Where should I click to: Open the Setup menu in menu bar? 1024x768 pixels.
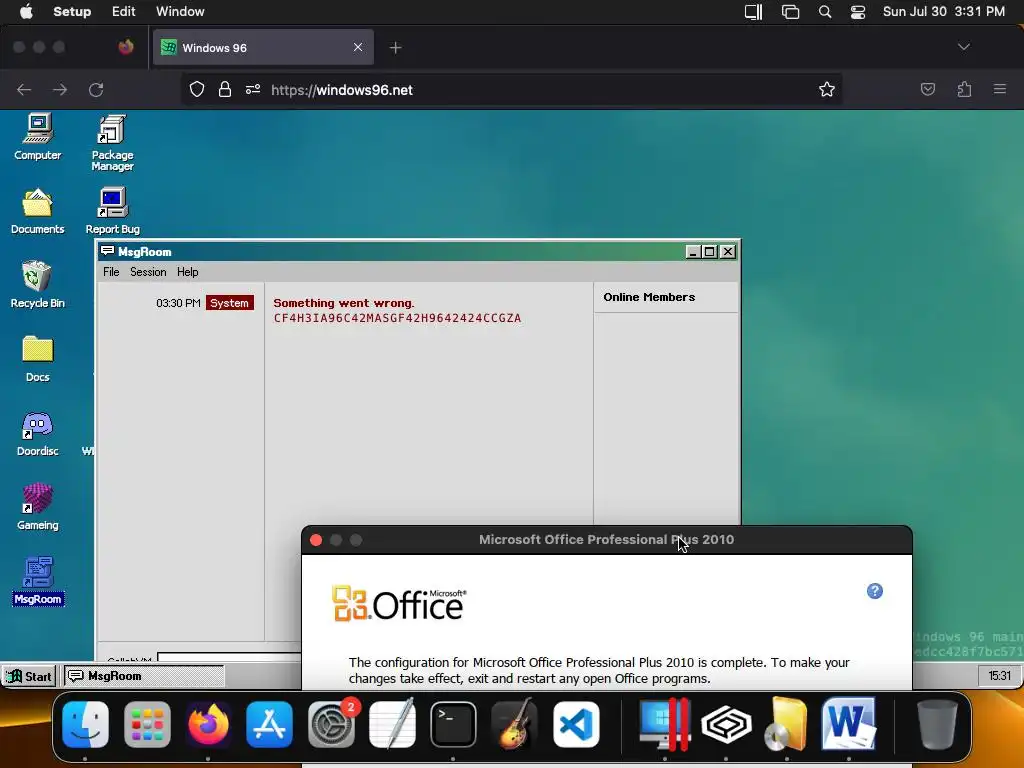(x=72, y=12)
